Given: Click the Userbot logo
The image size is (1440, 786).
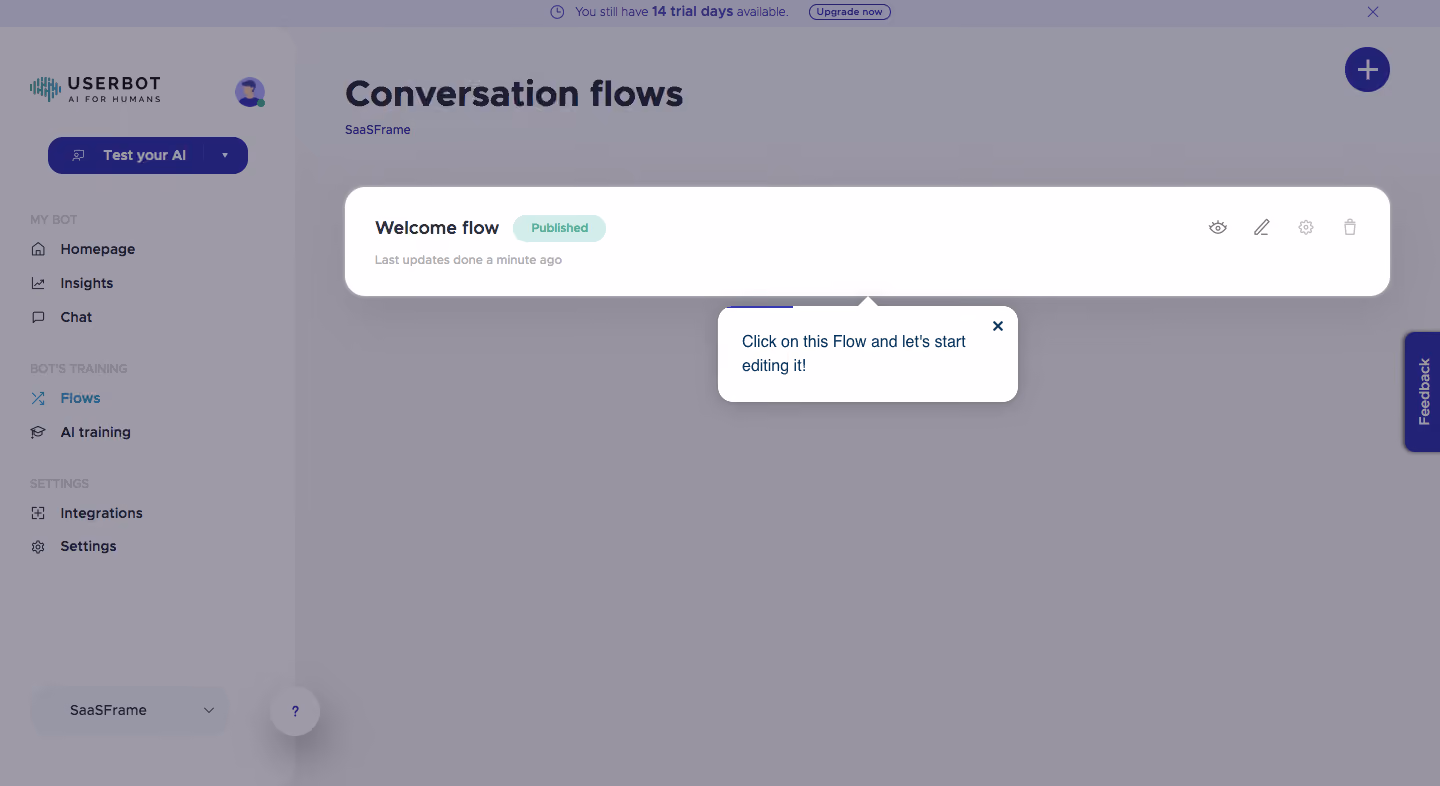Looking at the screenshot, I should click(95, 89).
